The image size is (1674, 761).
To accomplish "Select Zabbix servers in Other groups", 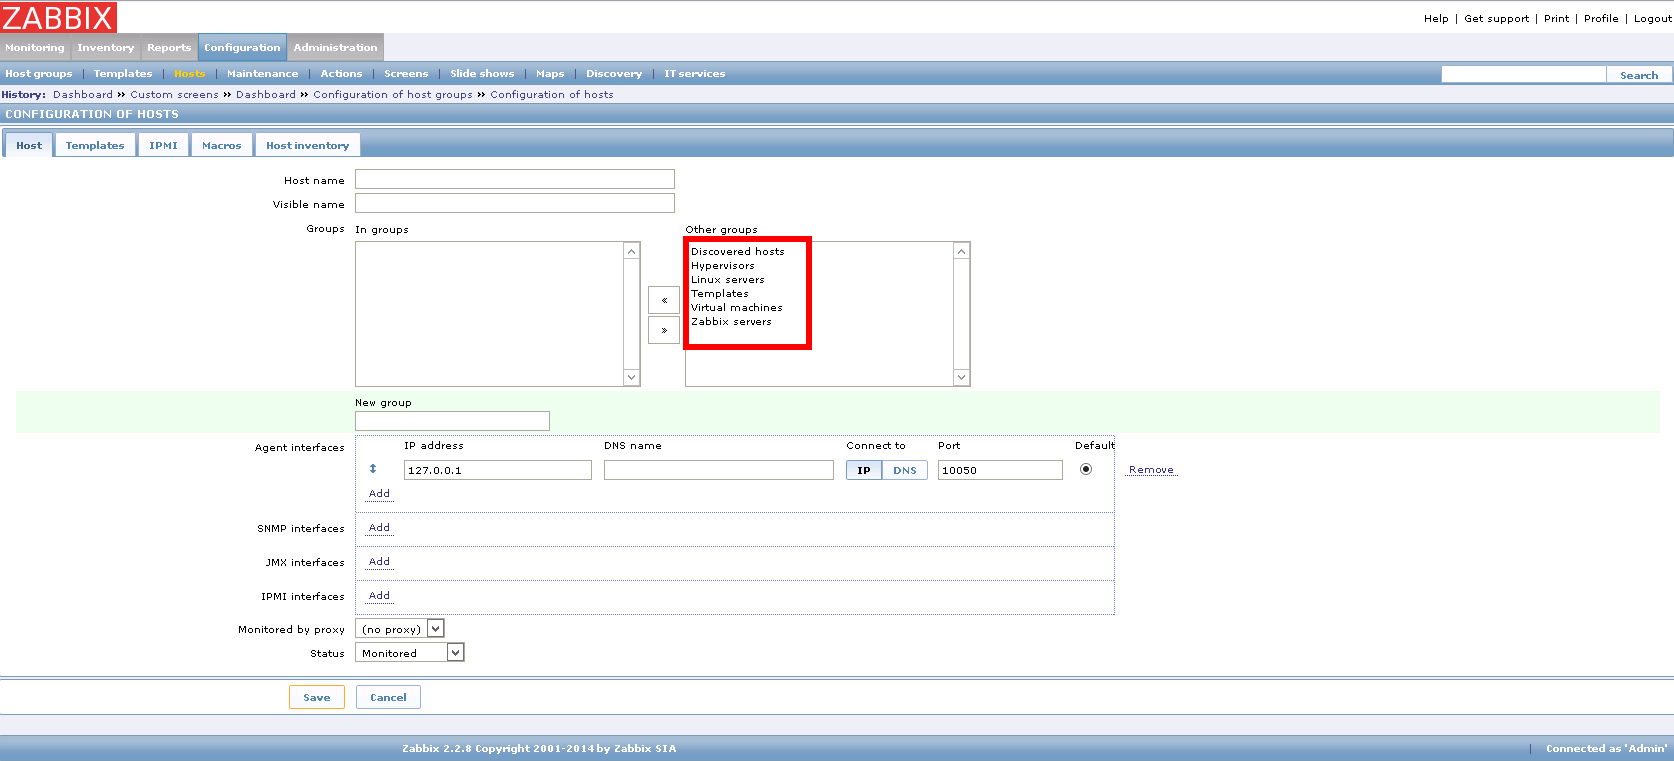I will tap(731, 322).
